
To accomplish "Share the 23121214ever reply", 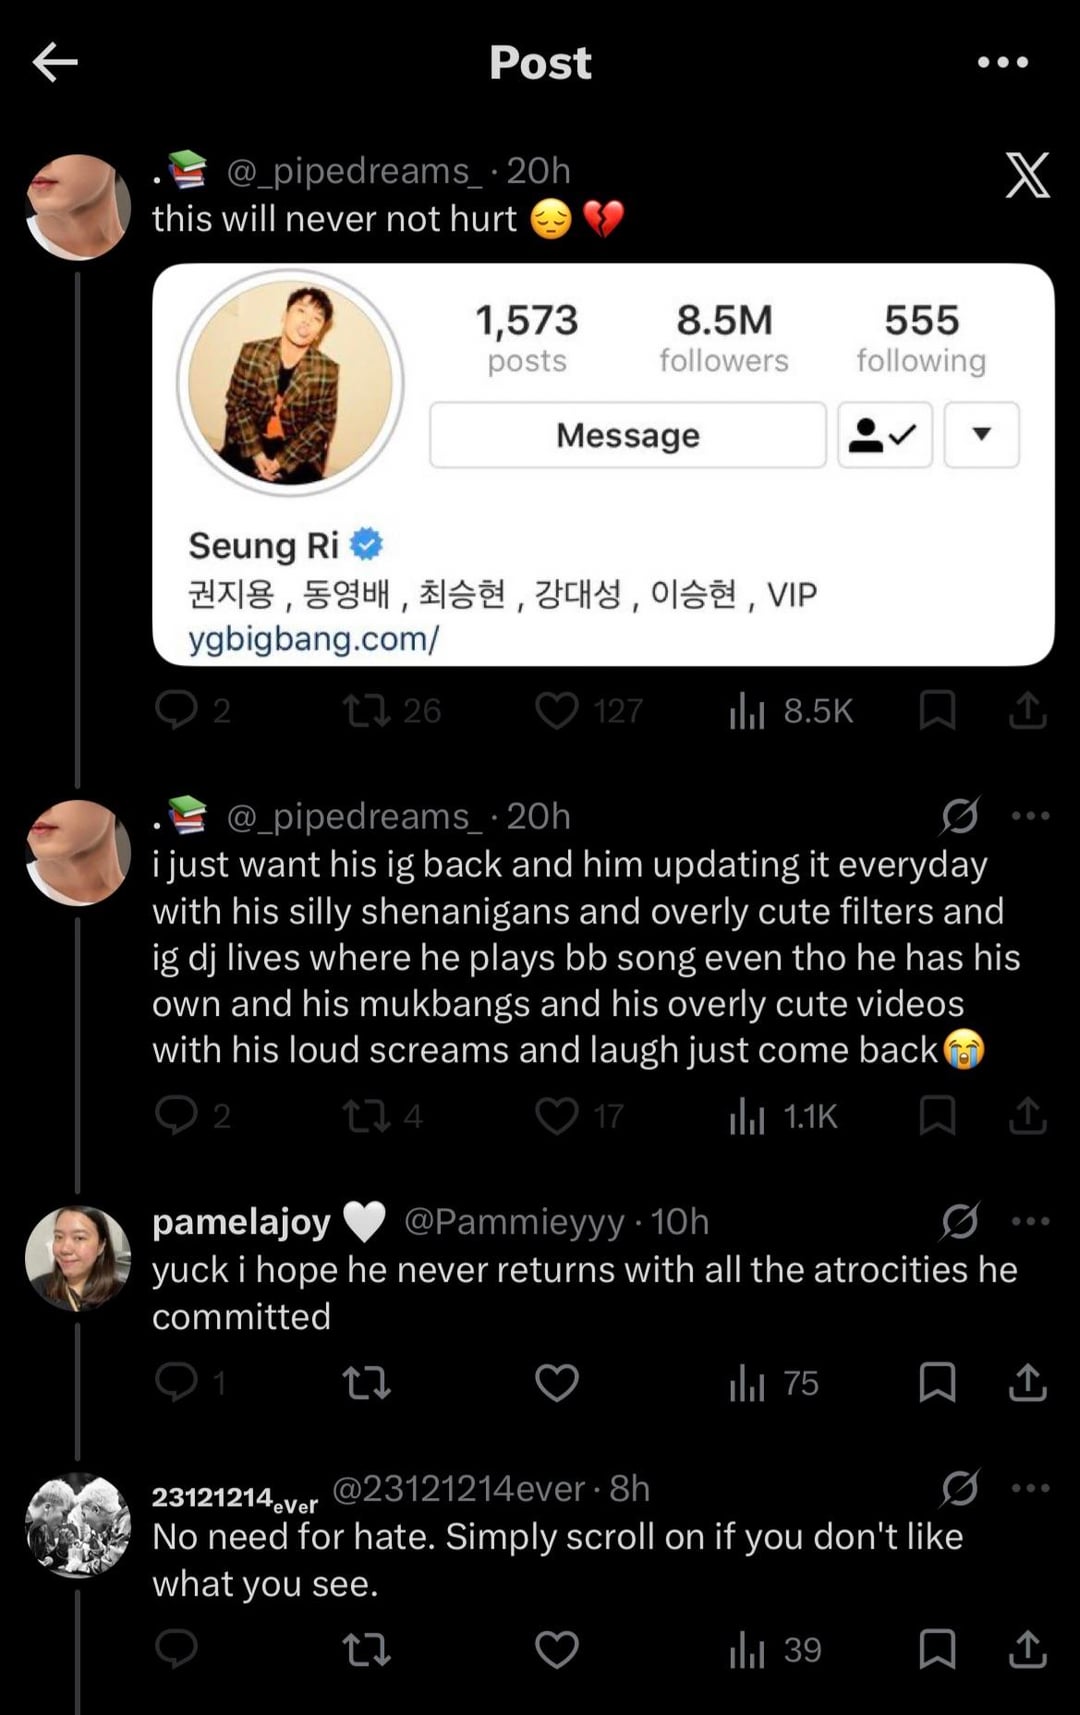I will [1027, 1650].
